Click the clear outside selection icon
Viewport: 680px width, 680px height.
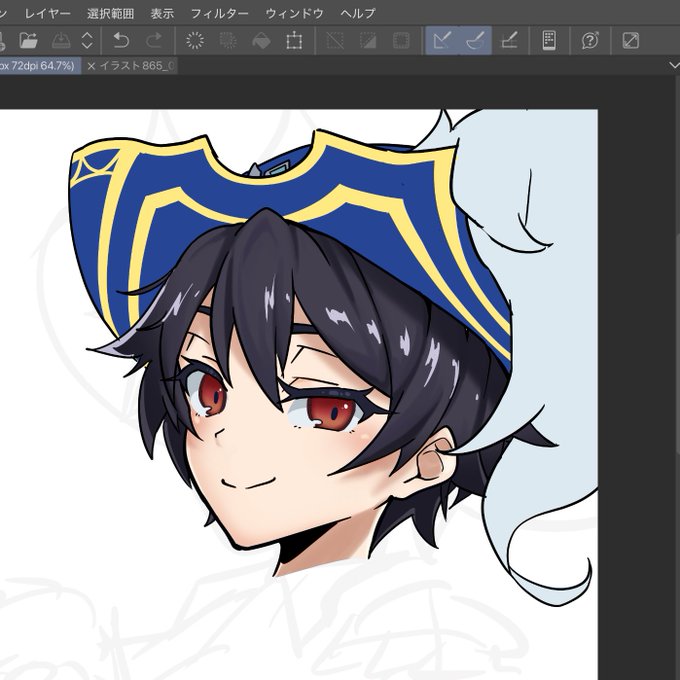tap(228, 41)
